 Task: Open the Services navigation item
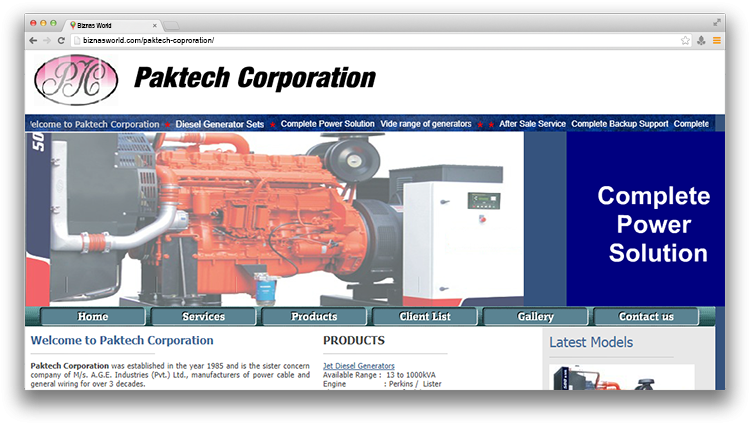click(203, 317)
